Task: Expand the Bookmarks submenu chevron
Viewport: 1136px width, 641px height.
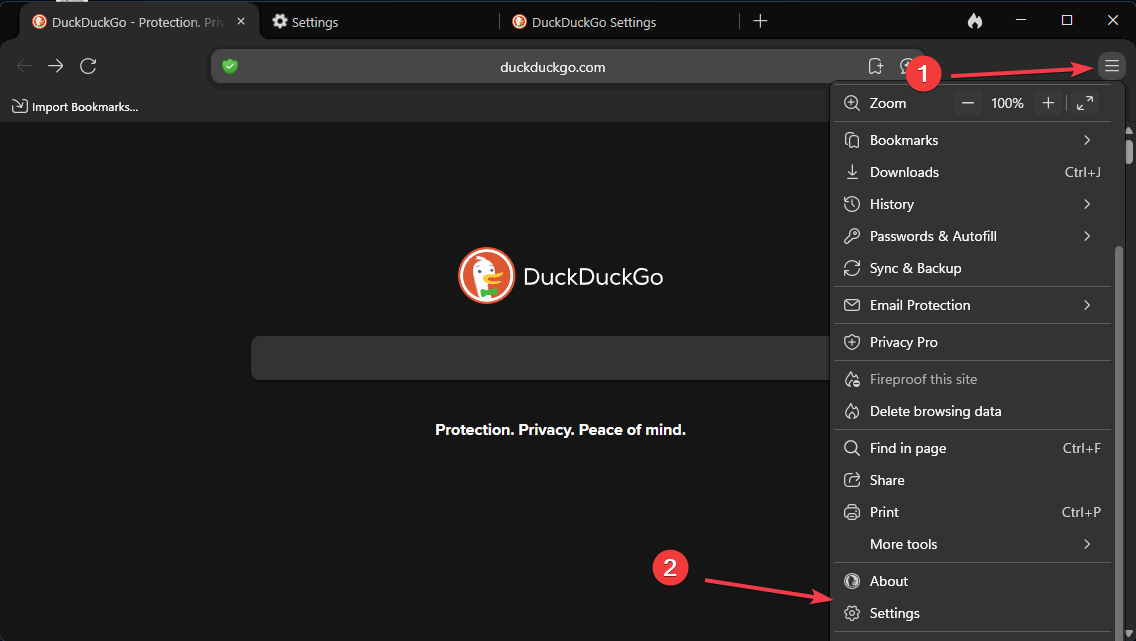Action: (x=1087, y=140)
